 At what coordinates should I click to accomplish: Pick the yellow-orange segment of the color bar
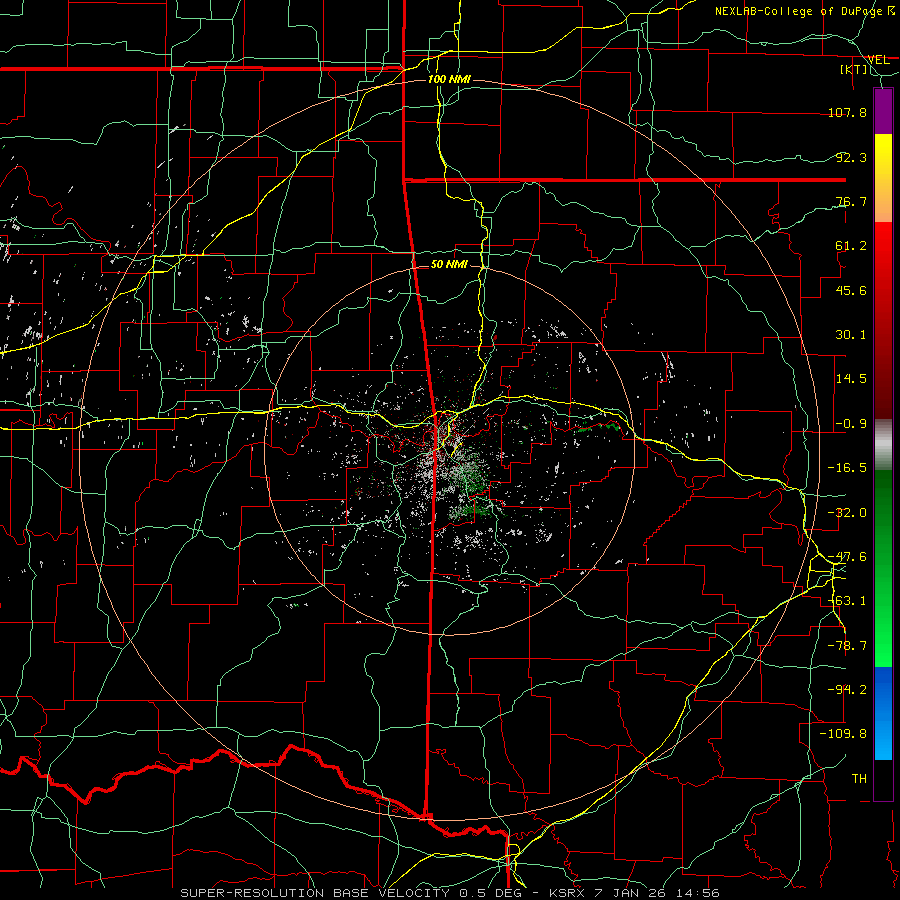click(883, 178)
